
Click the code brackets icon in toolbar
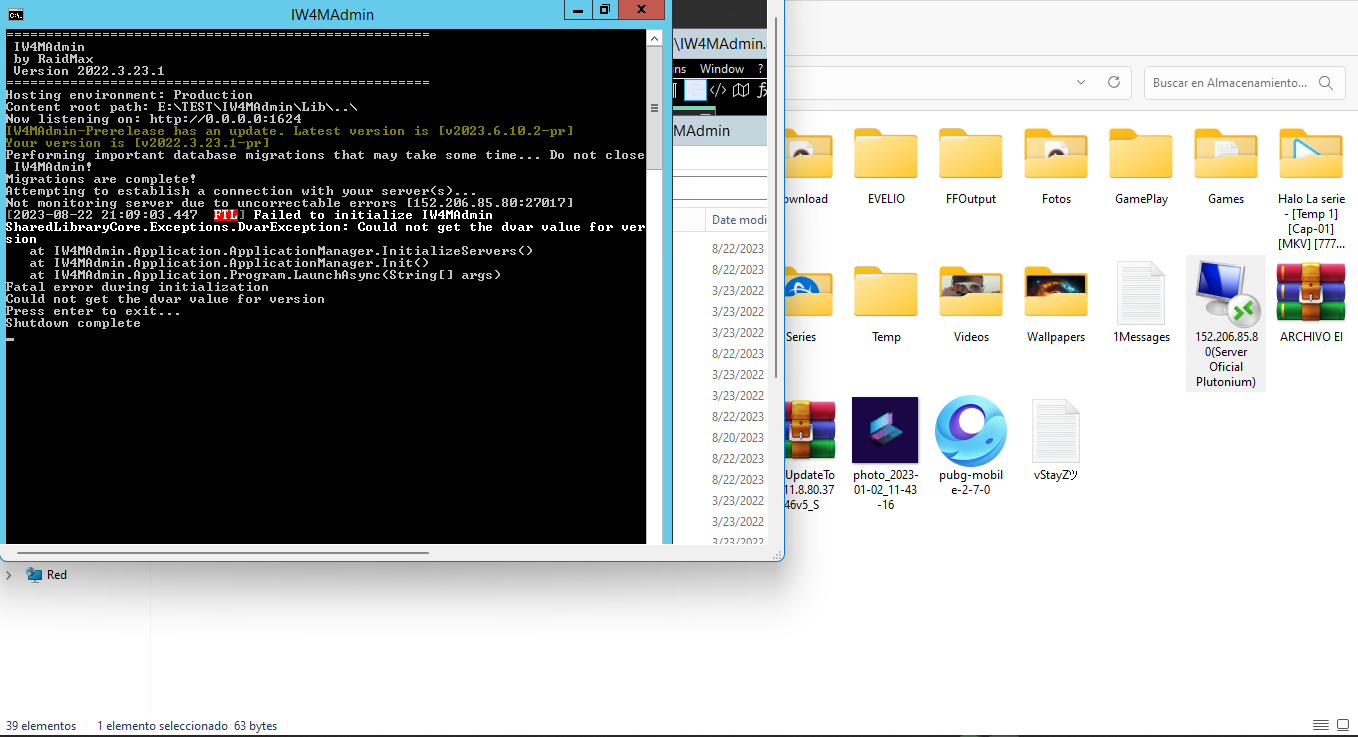pos(718,91)
